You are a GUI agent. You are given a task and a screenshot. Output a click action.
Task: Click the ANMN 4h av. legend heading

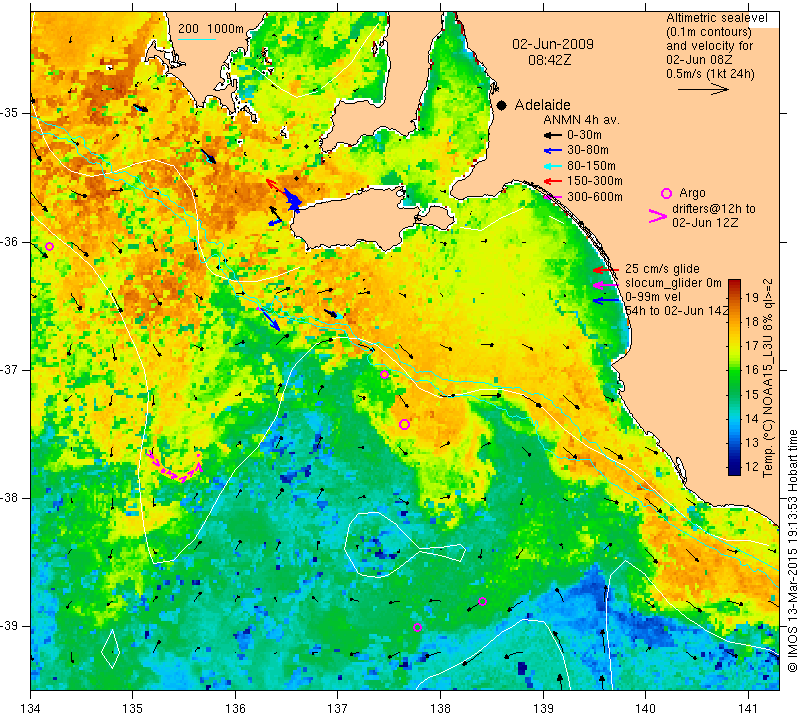pyautogui.click(x=581, y=120)
